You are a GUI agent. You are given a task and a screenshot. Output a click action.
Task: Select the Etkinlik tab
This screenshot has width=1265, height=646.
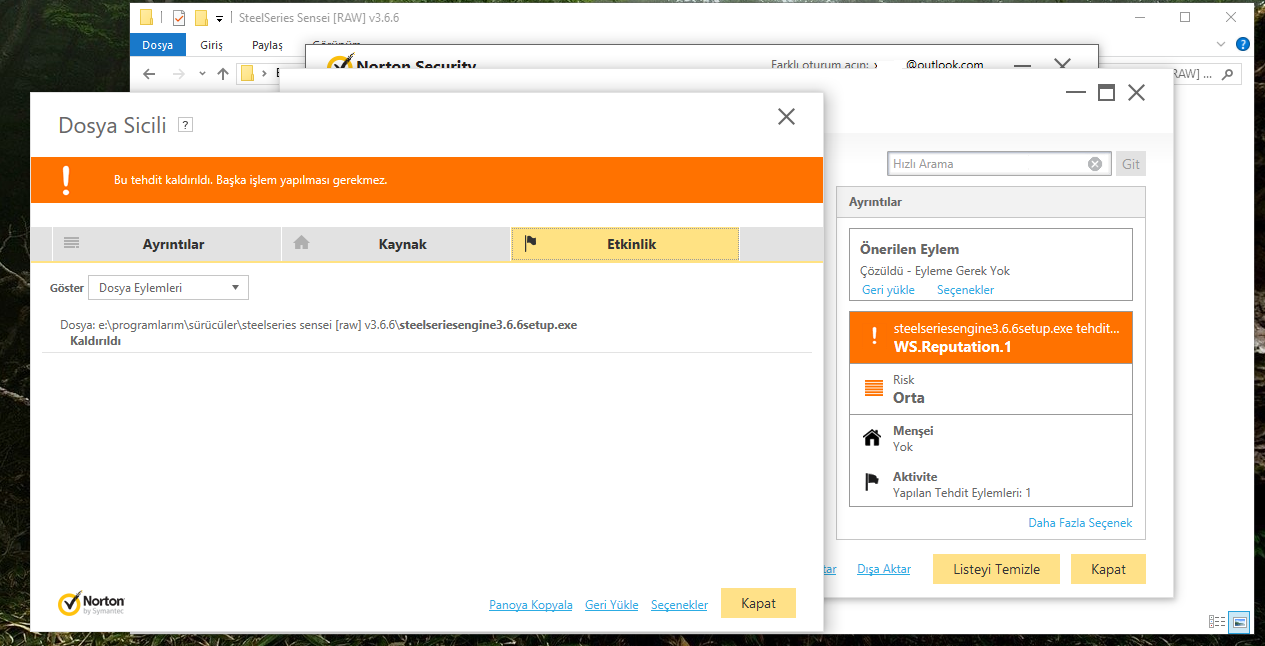point(625,244)
